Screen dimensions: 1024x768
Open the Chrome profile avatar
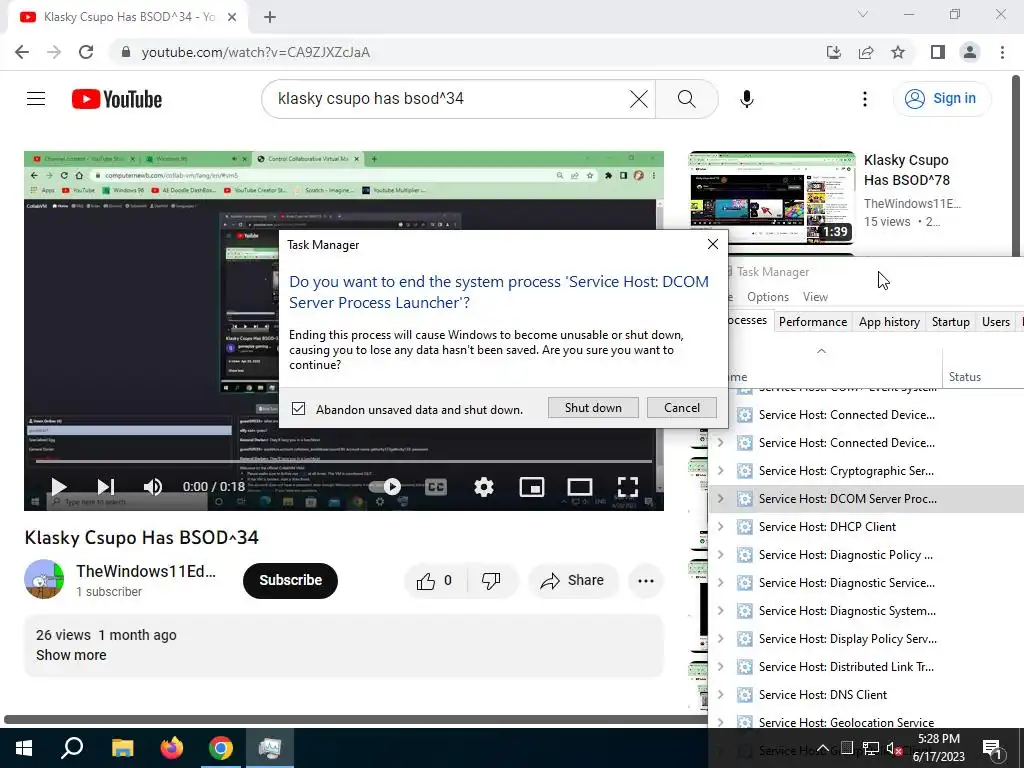[970, 52]
